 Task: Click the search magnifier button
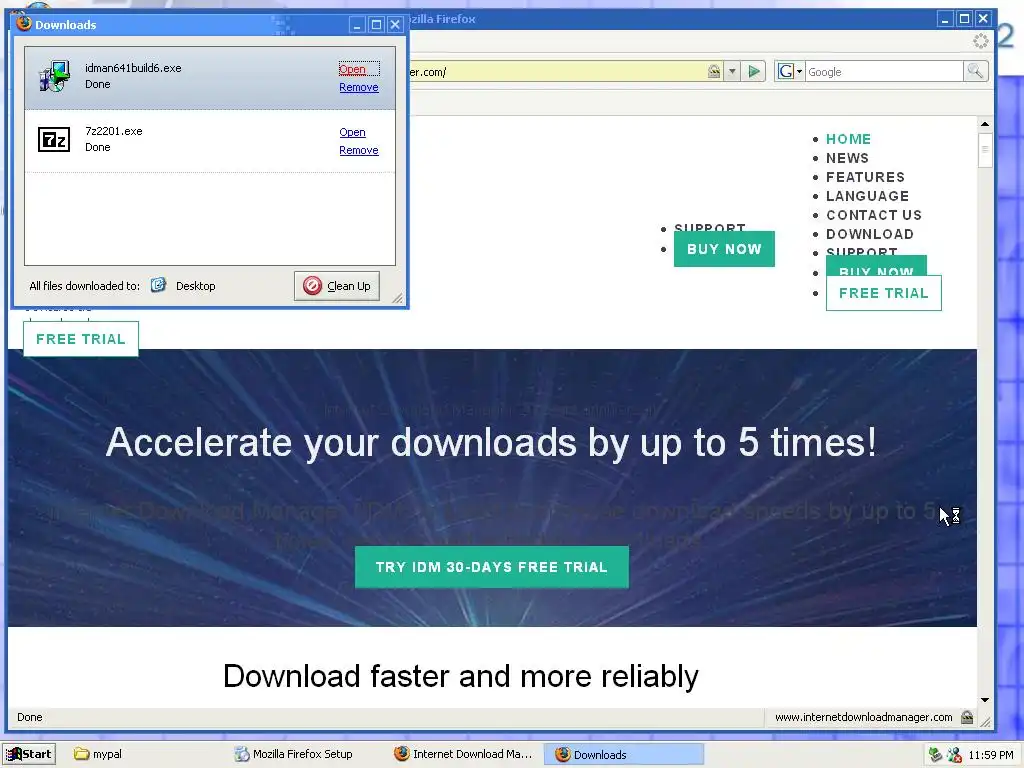pyautogui.click(x=975, y=71)
